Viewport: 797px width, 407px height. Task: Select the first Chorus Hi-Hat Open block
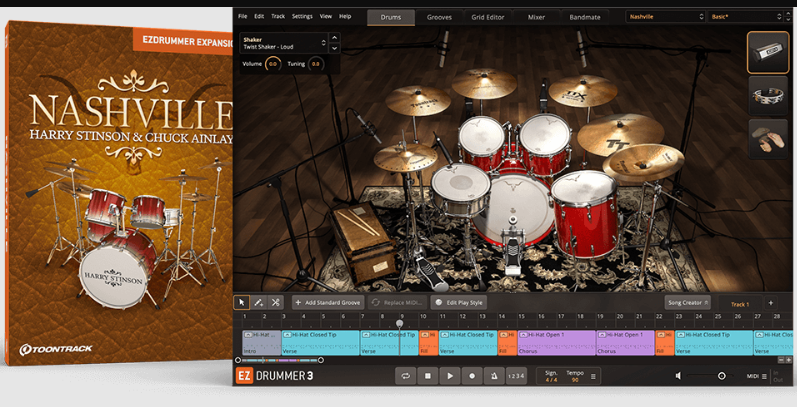click(x=557, y=343)
